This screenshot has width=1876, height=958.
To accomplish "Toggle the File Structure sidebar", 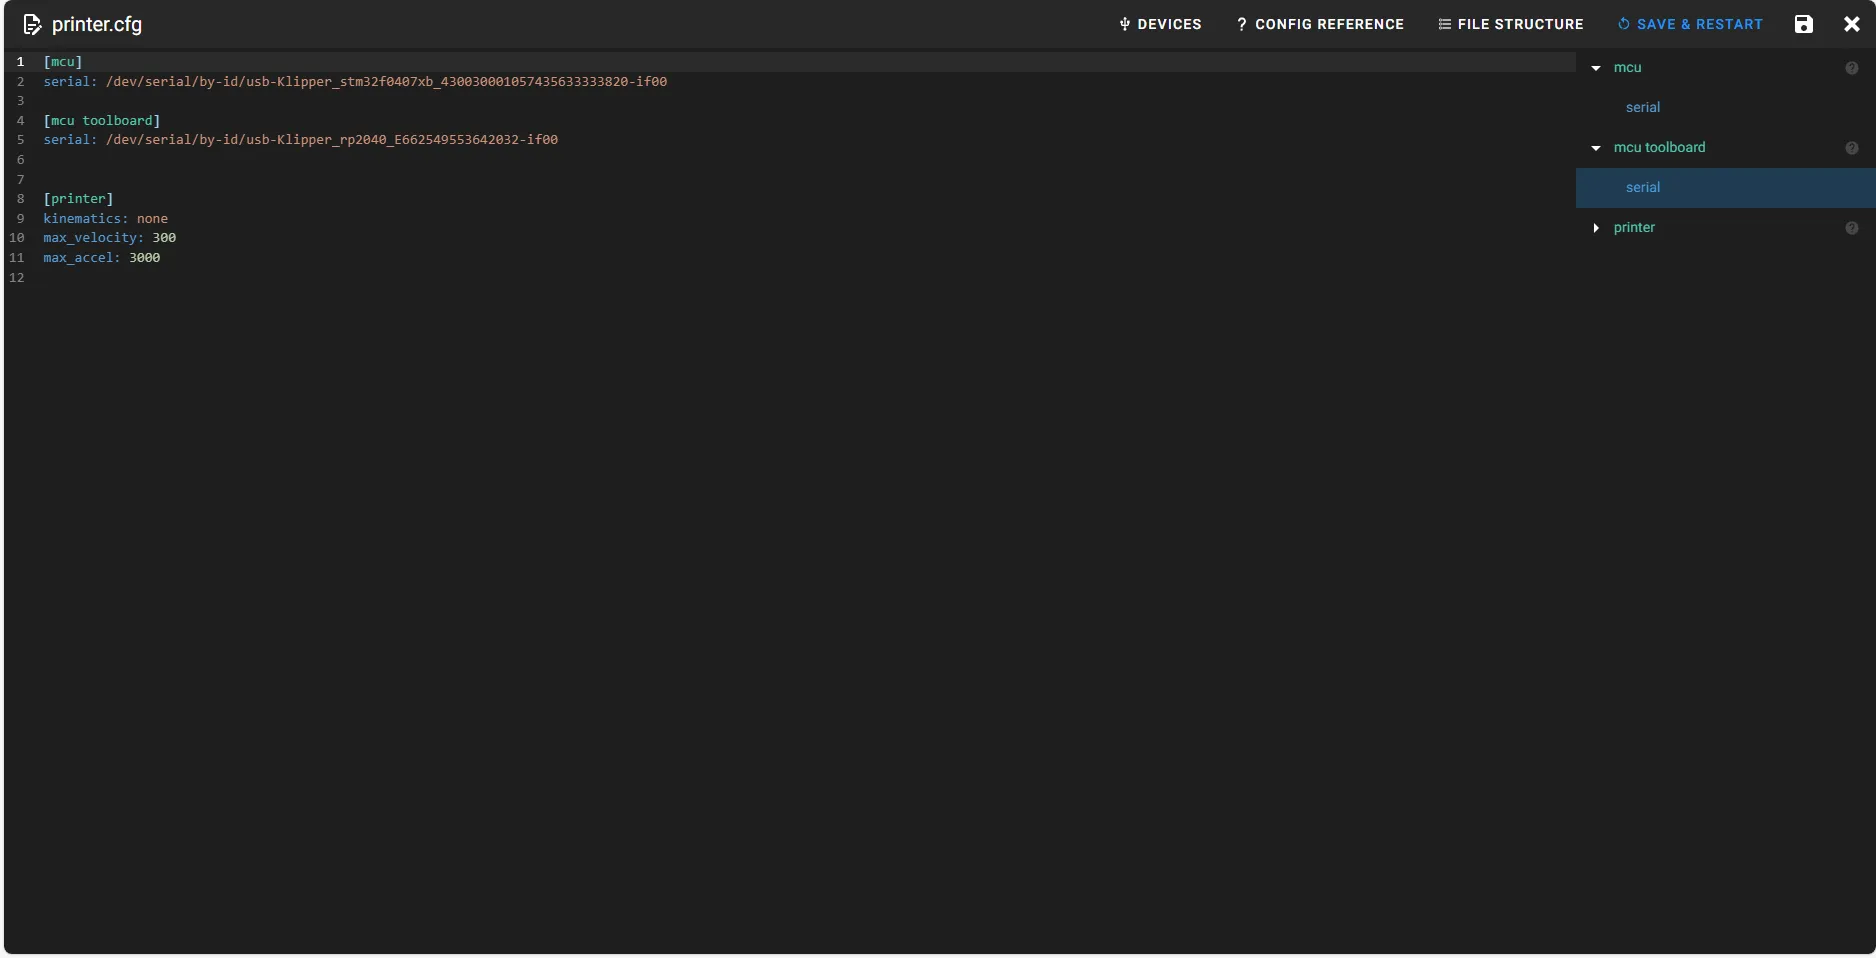I will (x=1510, y=24).
